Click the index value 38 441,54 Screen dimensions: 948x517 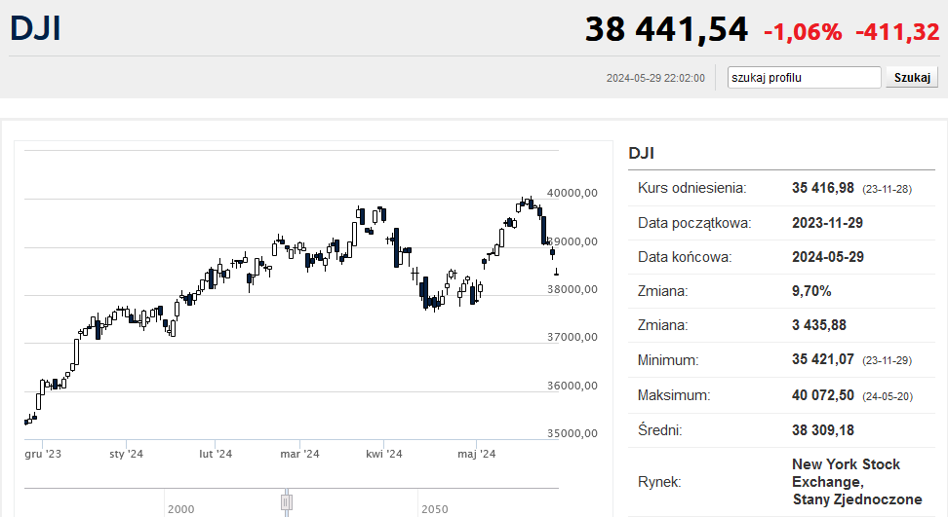pyautogui.click(x=666, y=30)
